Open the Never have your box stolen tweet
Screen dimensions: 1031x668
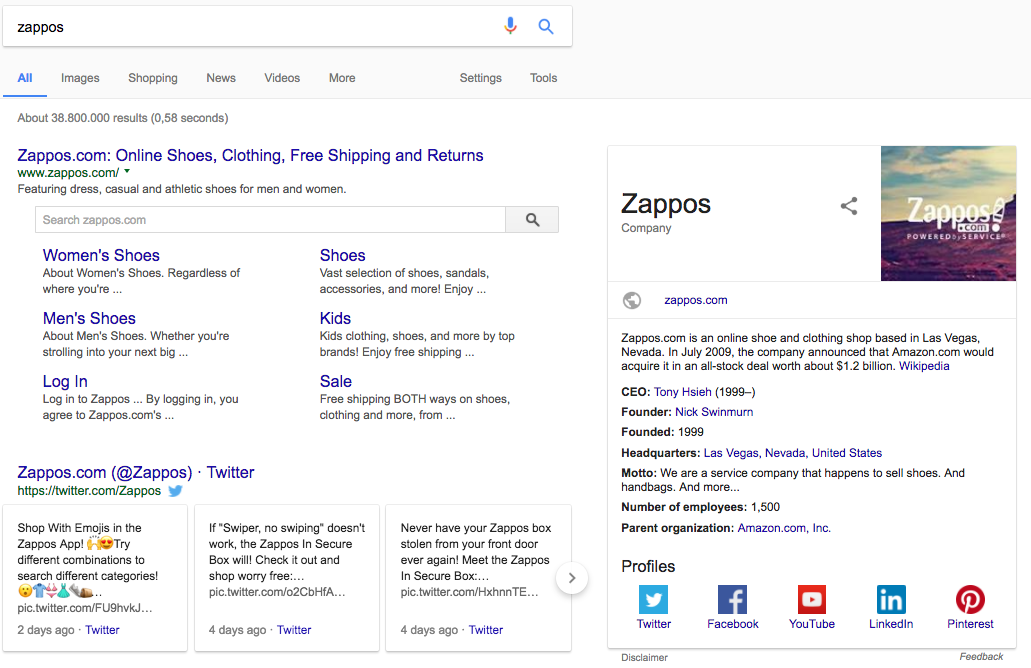[478, 578]
